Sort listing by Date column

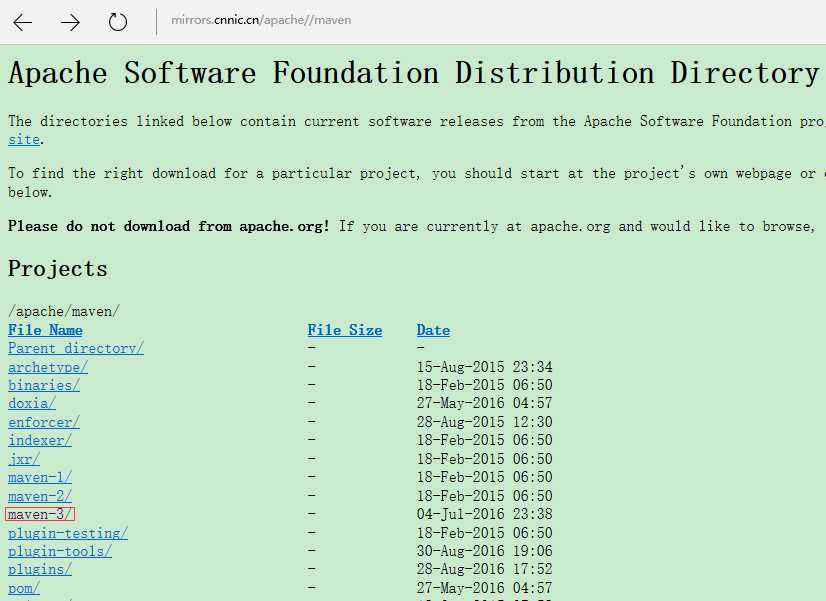(433, 330)
